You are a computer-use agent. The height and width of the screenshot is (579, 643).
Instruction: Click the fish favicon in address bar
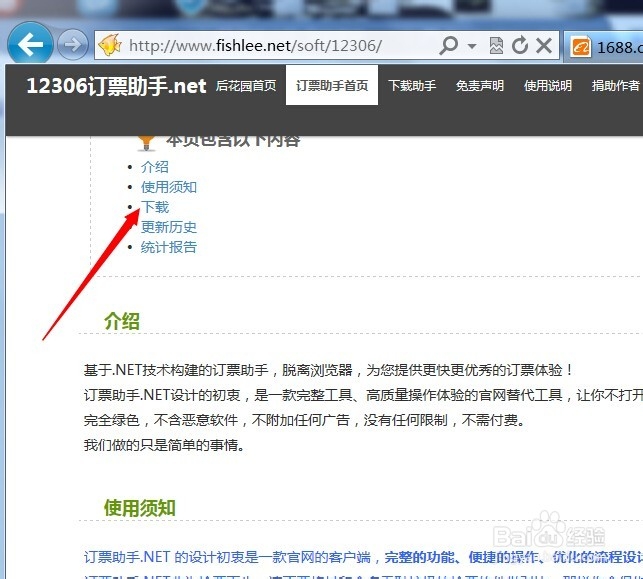(109, 45)
